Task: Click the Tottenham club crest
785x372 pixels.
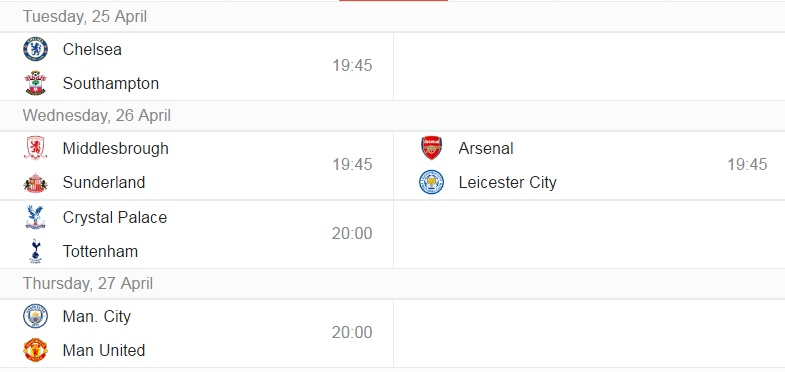Action: pyautogui.click(x=36, y=251)
